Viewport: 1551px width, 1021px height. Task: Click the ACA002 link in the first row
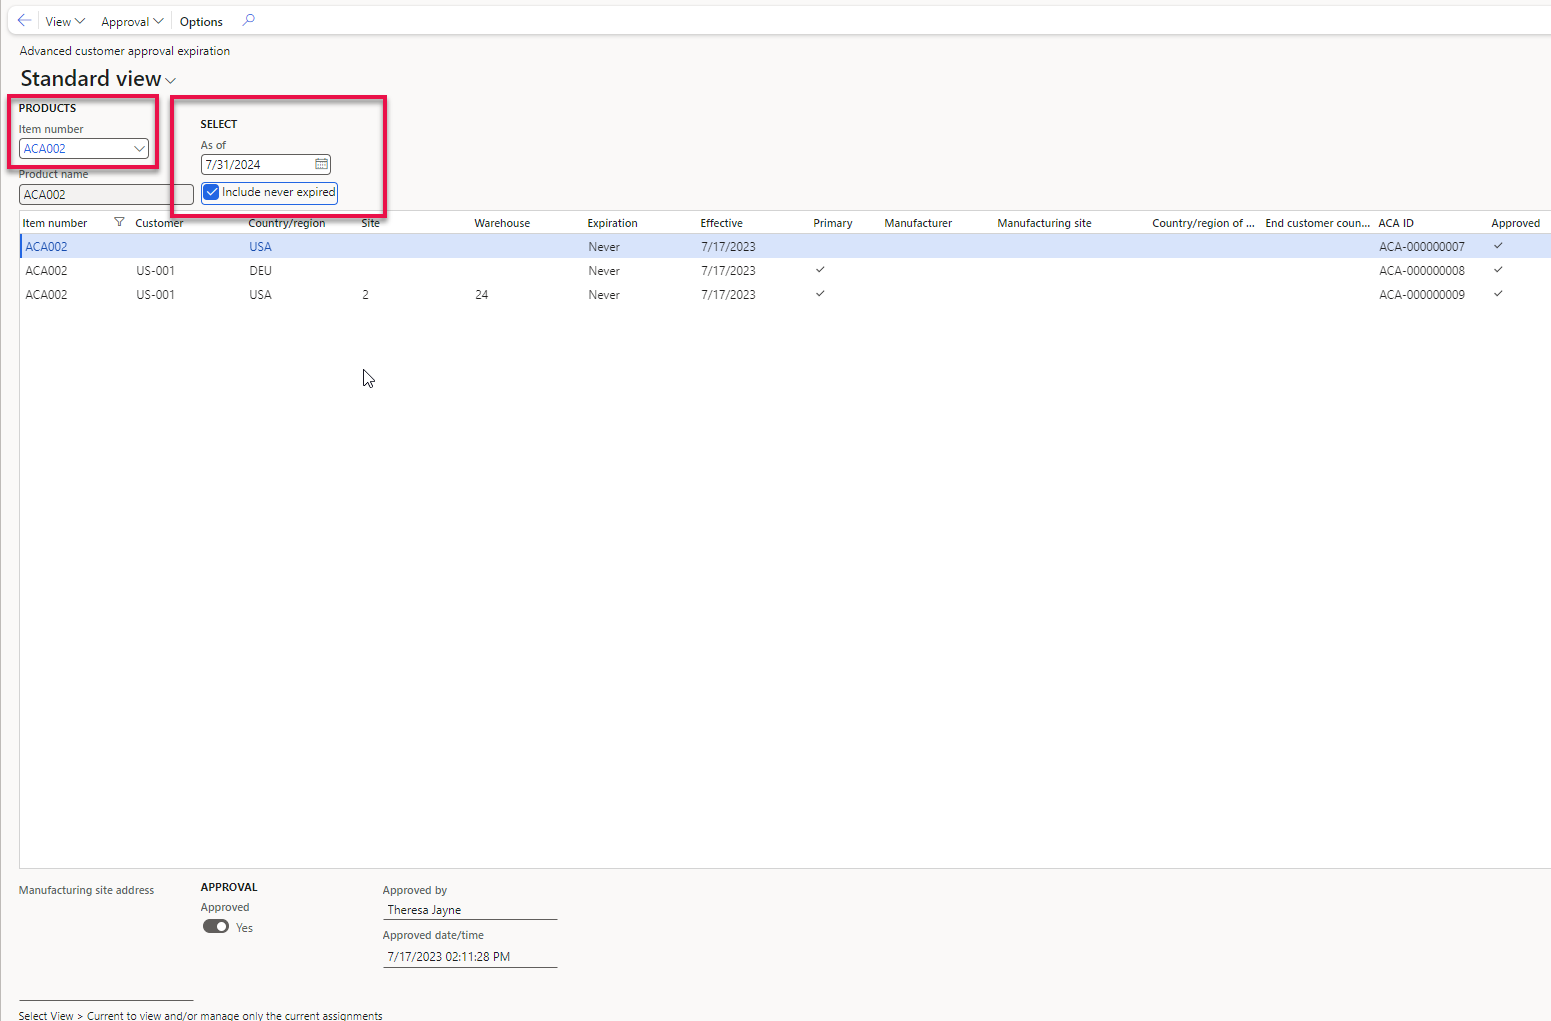pos(46,246)
